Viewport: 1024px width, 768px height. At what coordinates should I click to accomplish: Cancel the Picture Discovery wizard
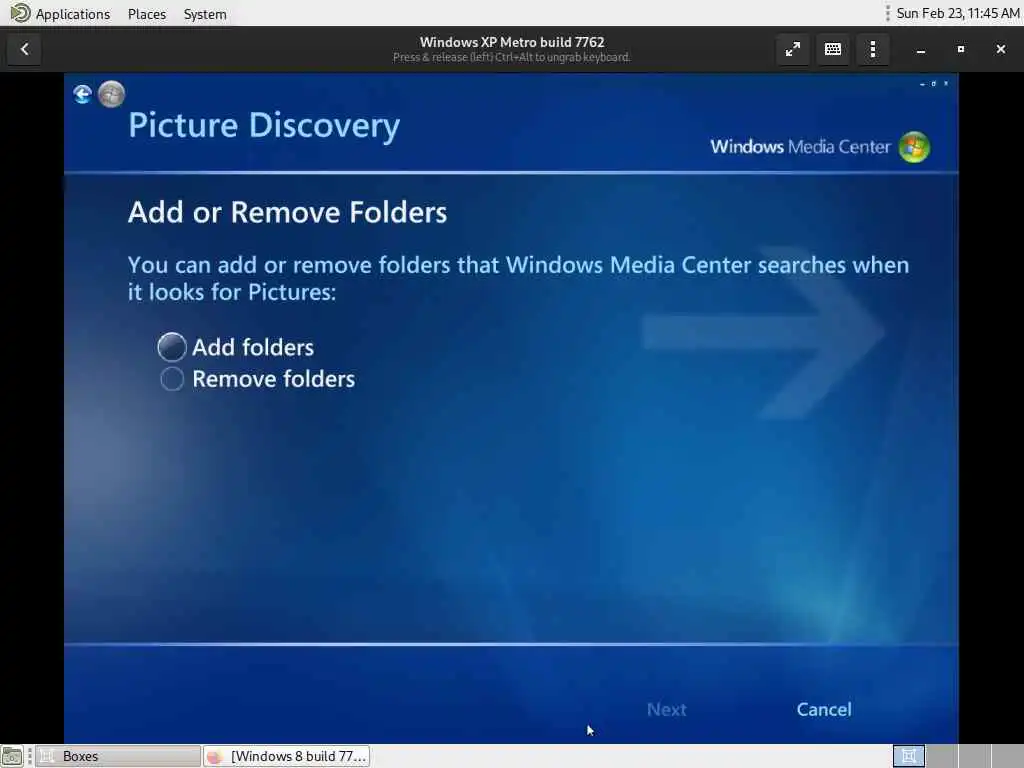[x=824, y=709]
